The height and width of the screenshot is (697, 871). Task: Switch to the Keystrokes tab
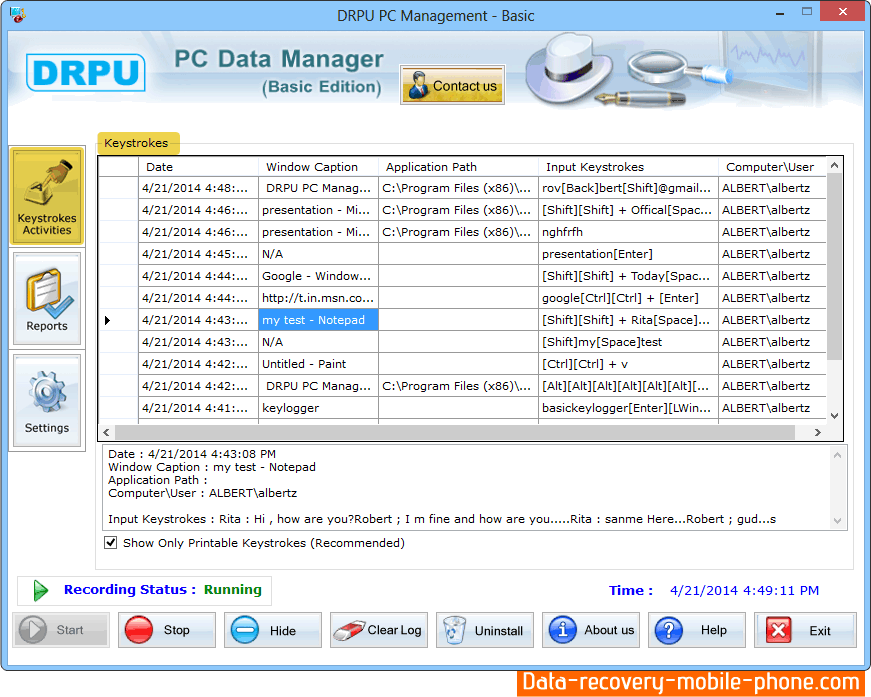pos(137,143)
